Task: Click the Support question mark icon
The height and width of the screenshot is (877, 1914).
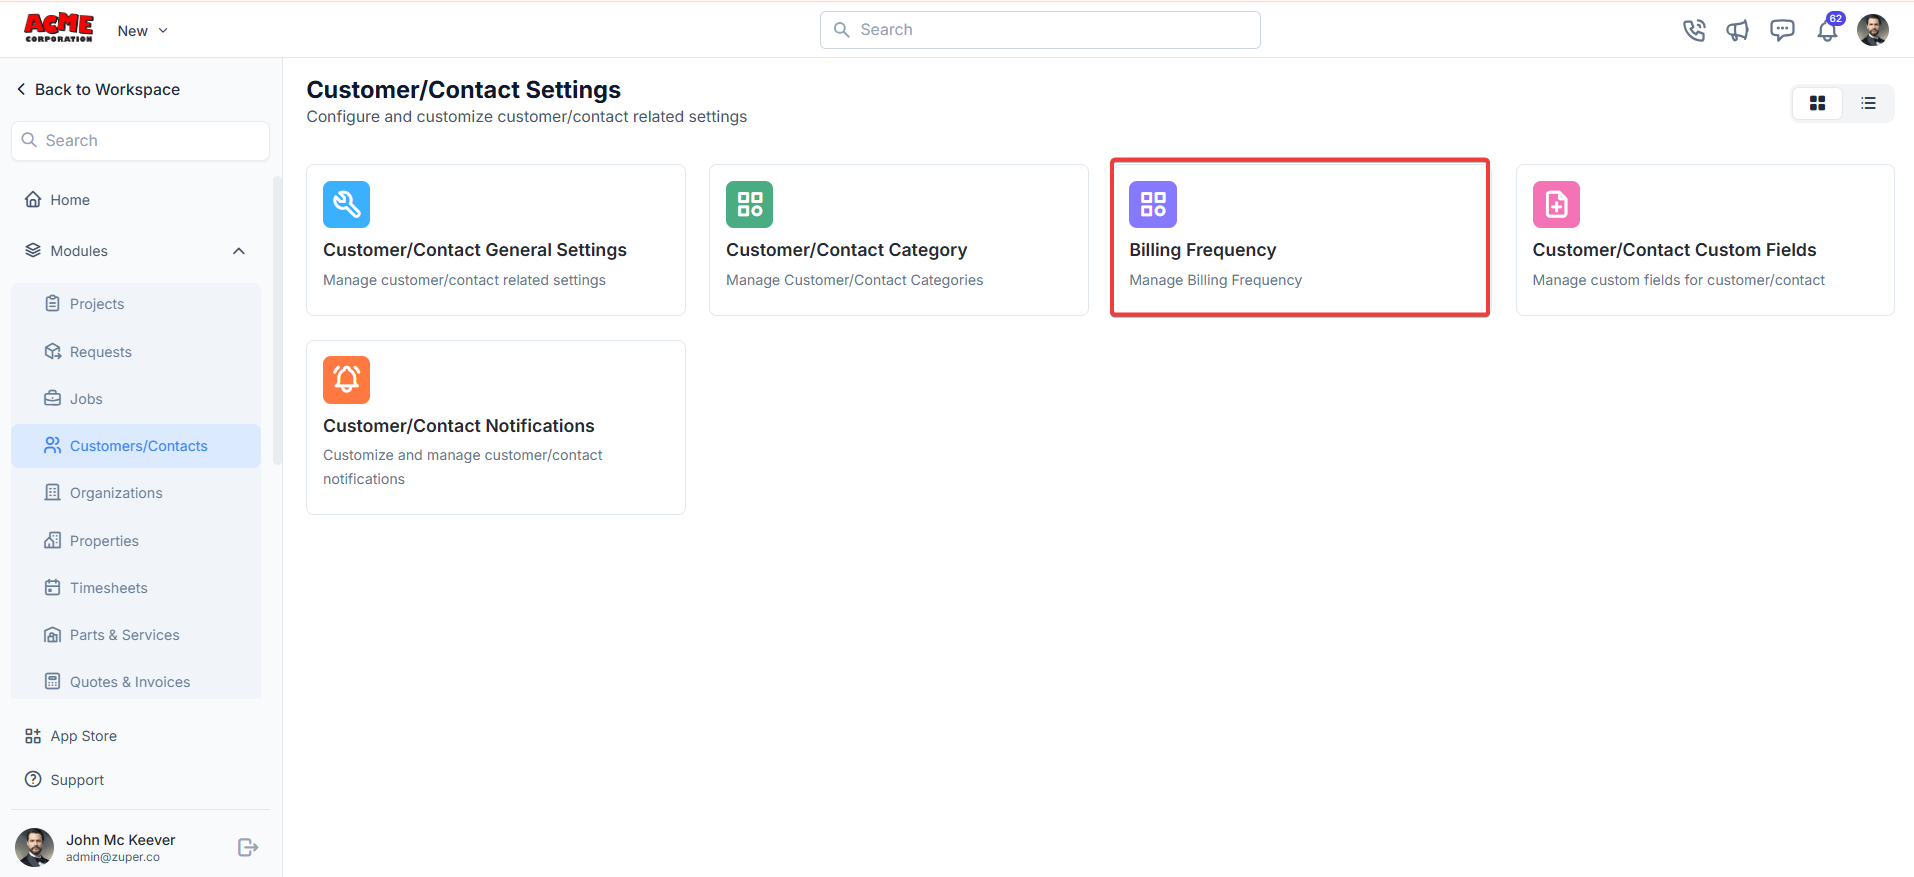Action: [33, 779]
